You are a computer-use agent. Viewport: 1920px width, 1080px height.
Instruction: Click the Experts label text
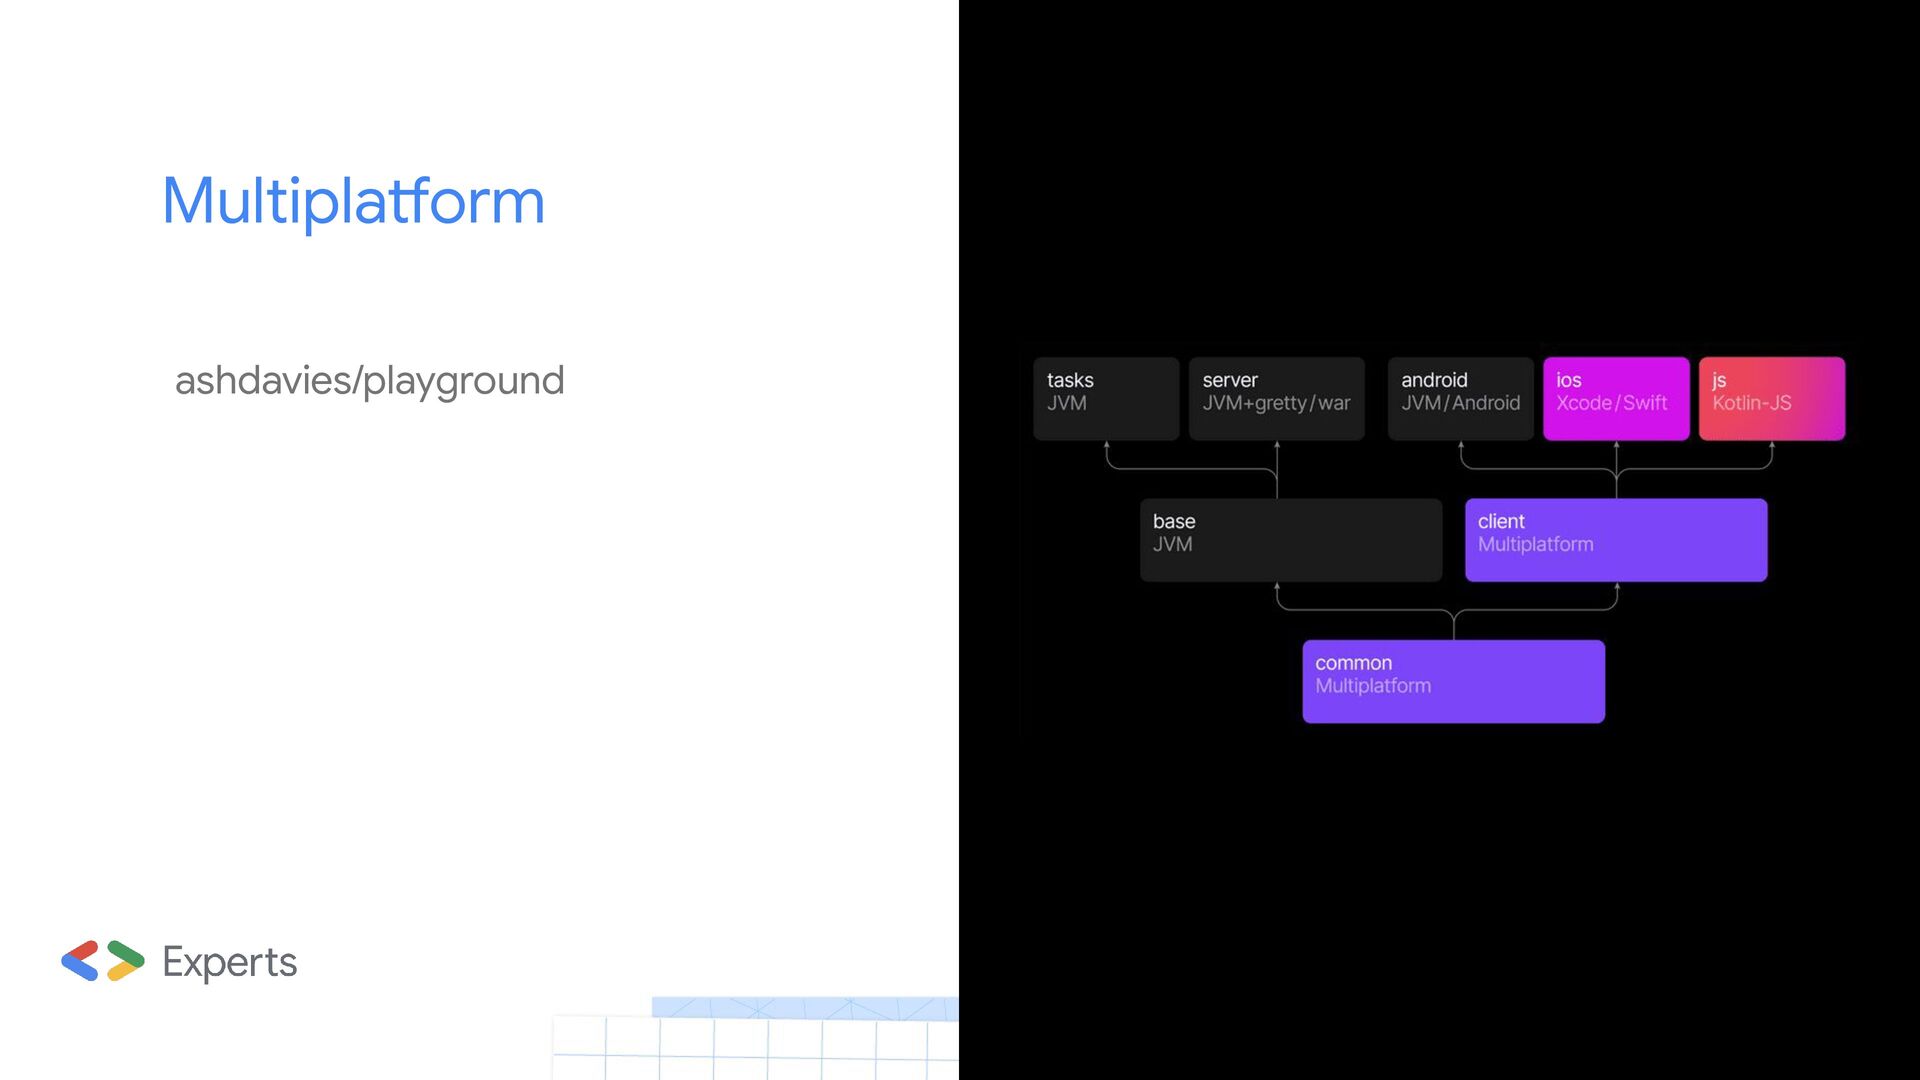(229, 962)
